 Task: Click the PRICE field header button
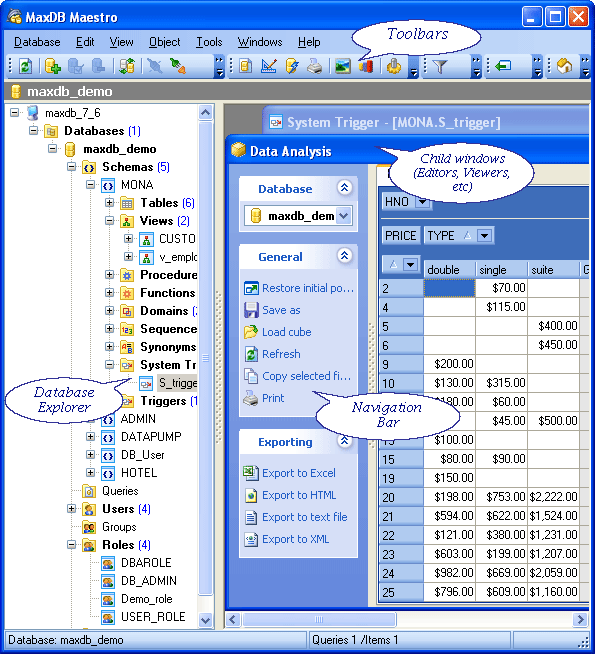point(400,236)
